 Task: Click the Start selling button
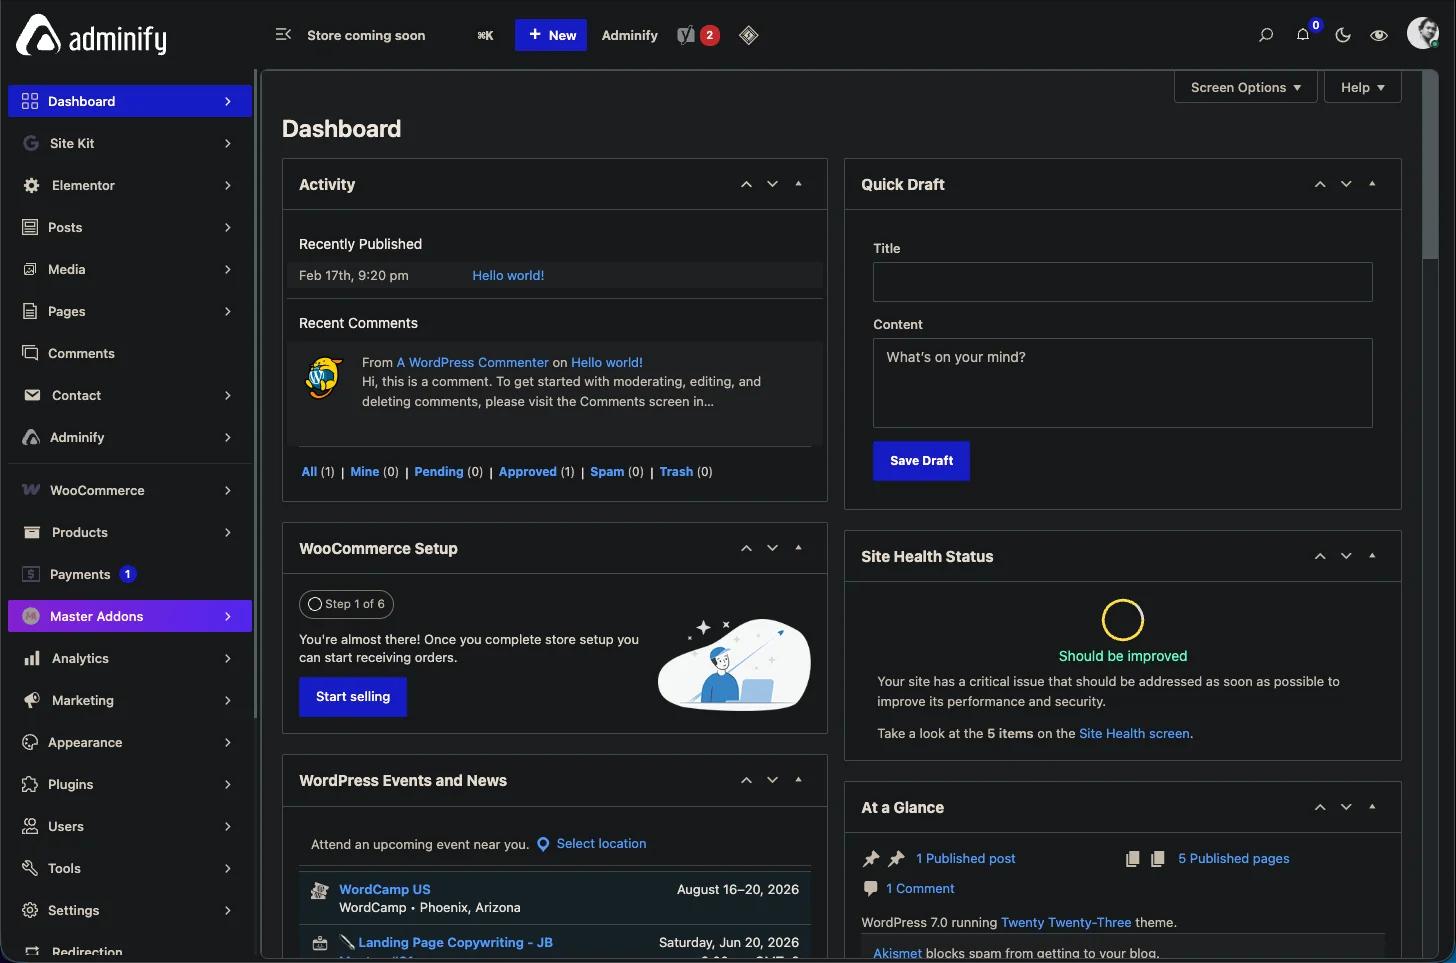click(x=353, y=697)
